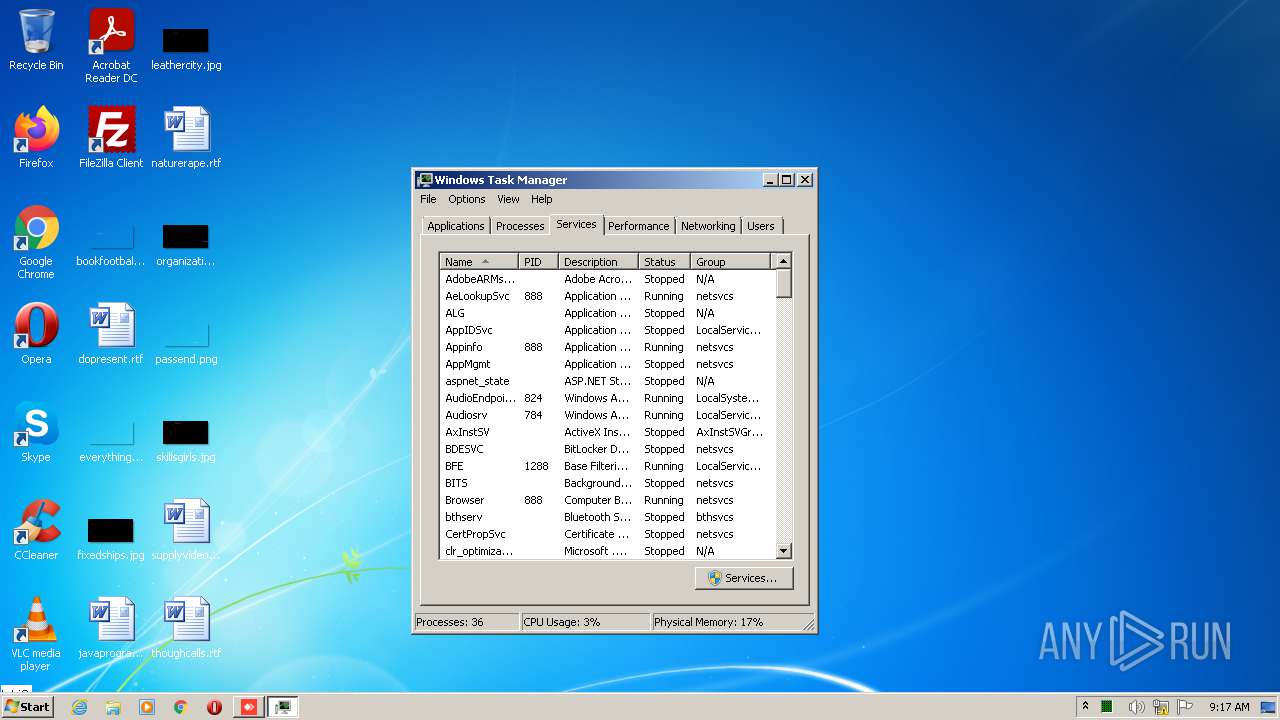The height and width of the screenshot is (720, 1280).
Task: Select the BITS service row
Action: point(607,483)
